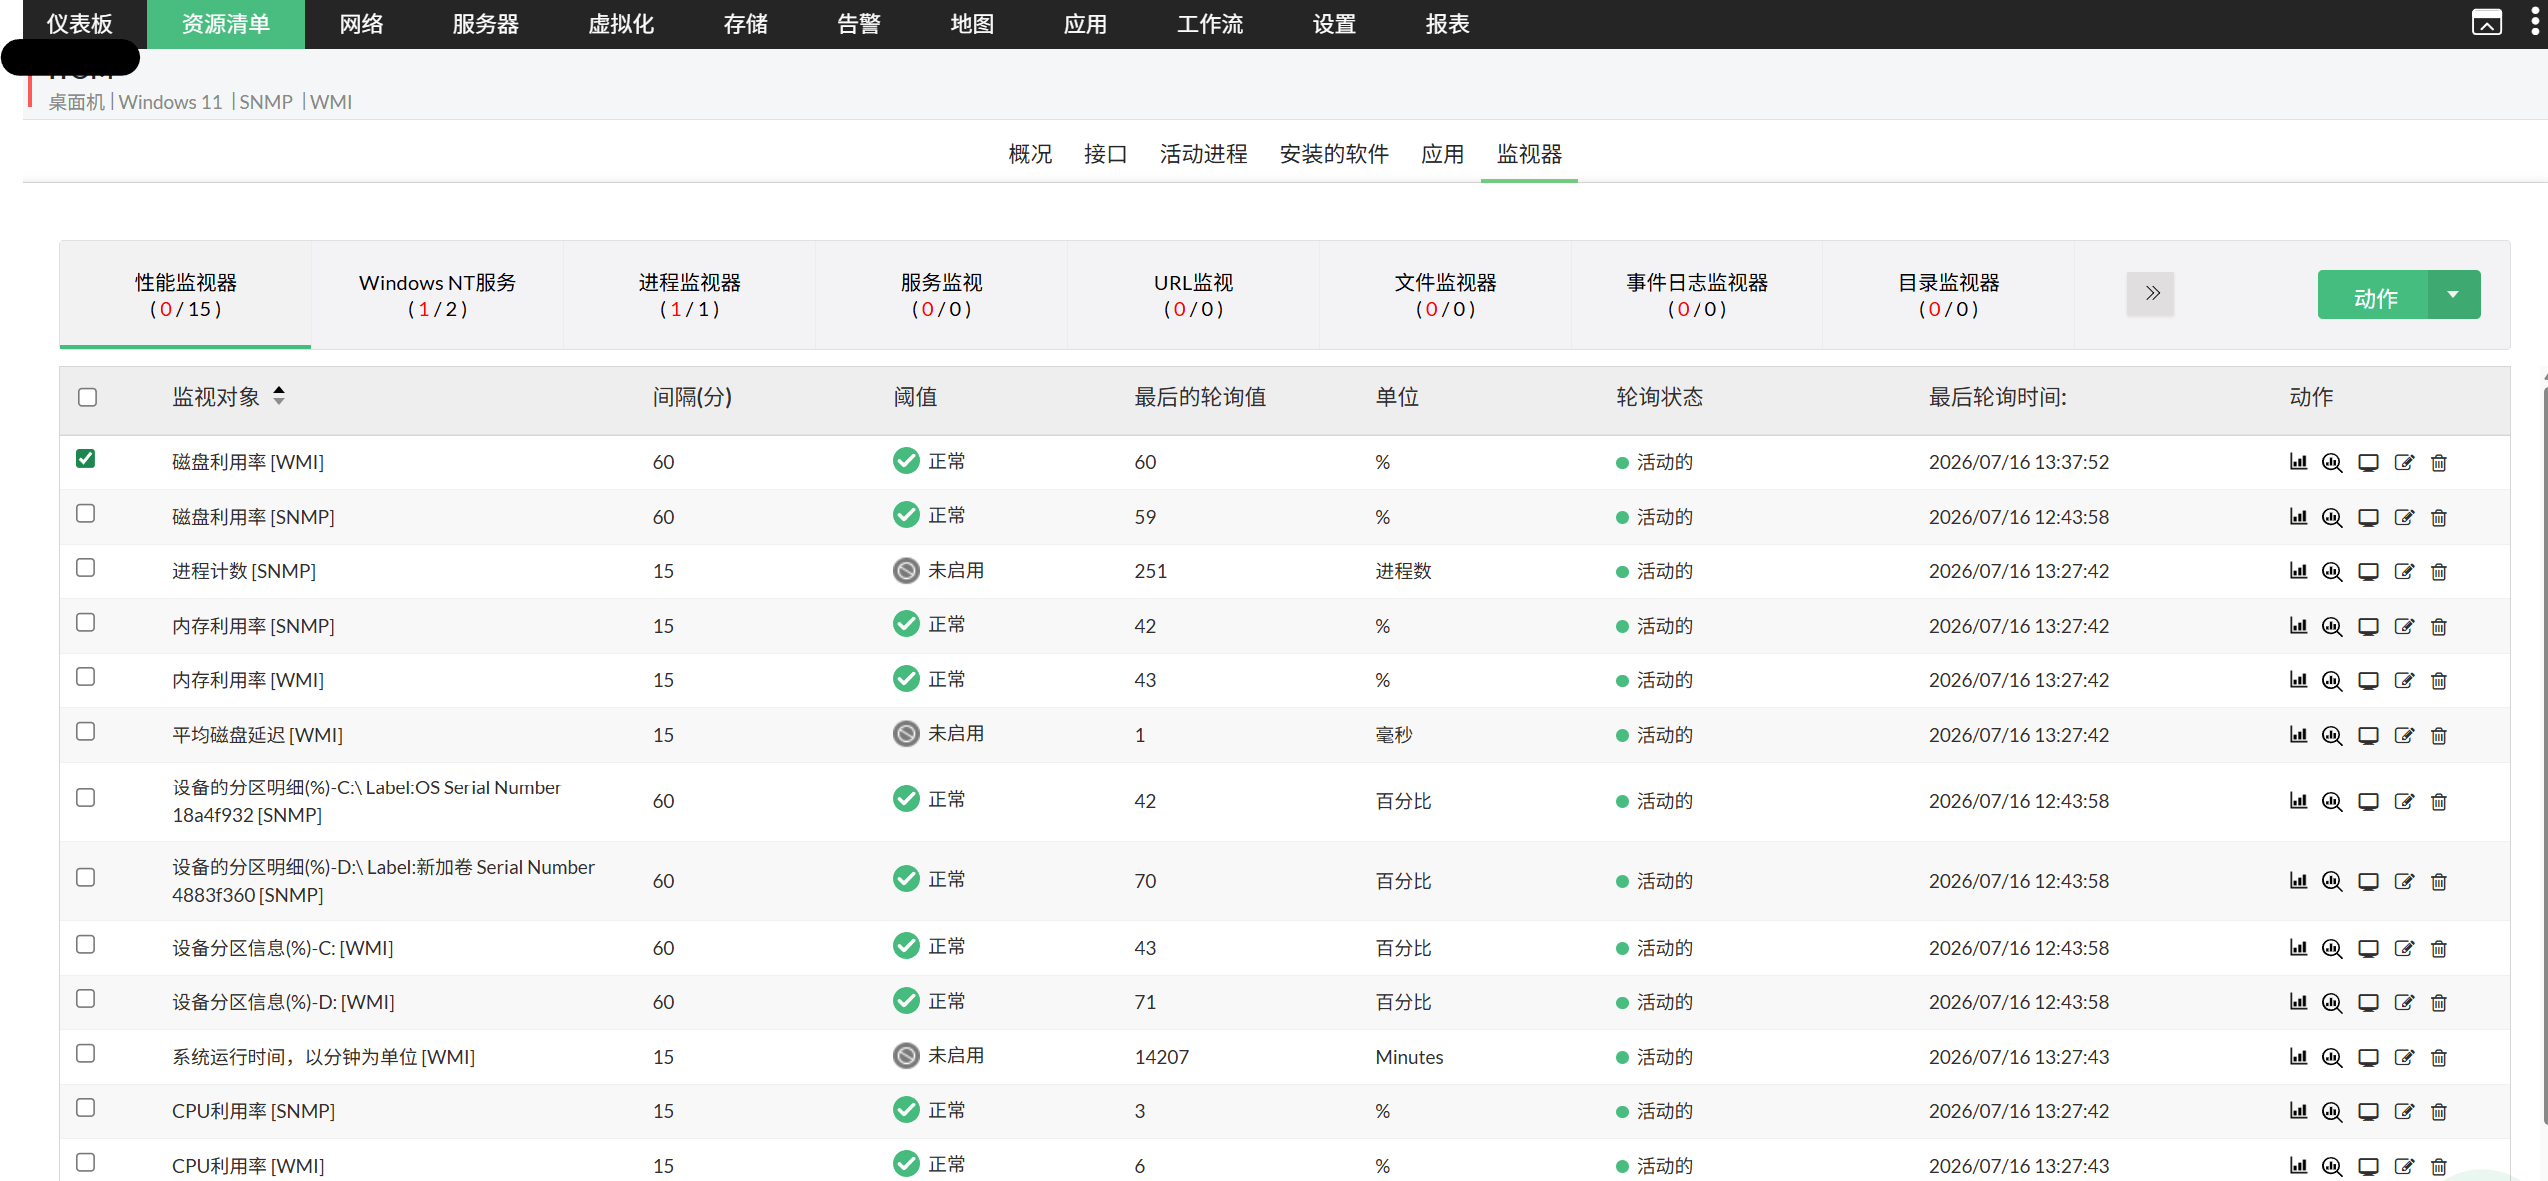Open the 报表 menu item
Screen dimensions: 2548x1181
coord(1447,24)
